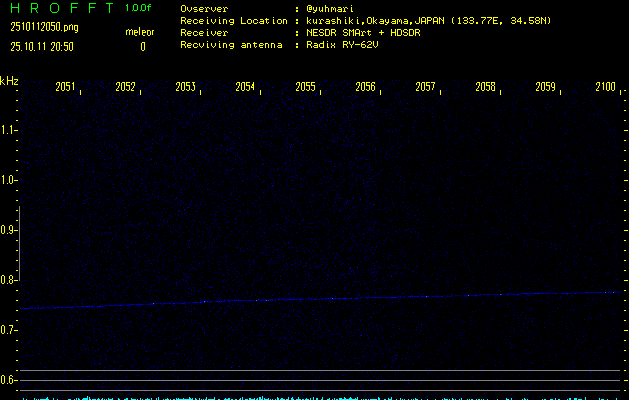Select the 2510112050.png filename
629x400 pixels.
point(44,28)
